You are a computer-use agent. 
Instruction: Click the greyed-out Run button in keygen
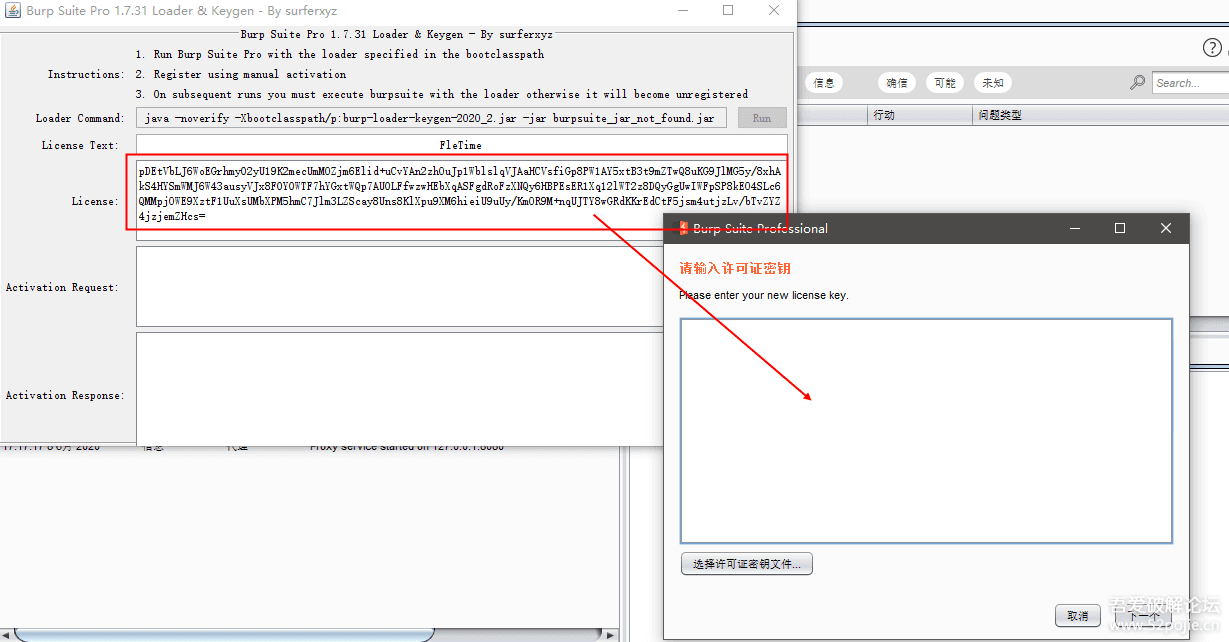[762, 118]
